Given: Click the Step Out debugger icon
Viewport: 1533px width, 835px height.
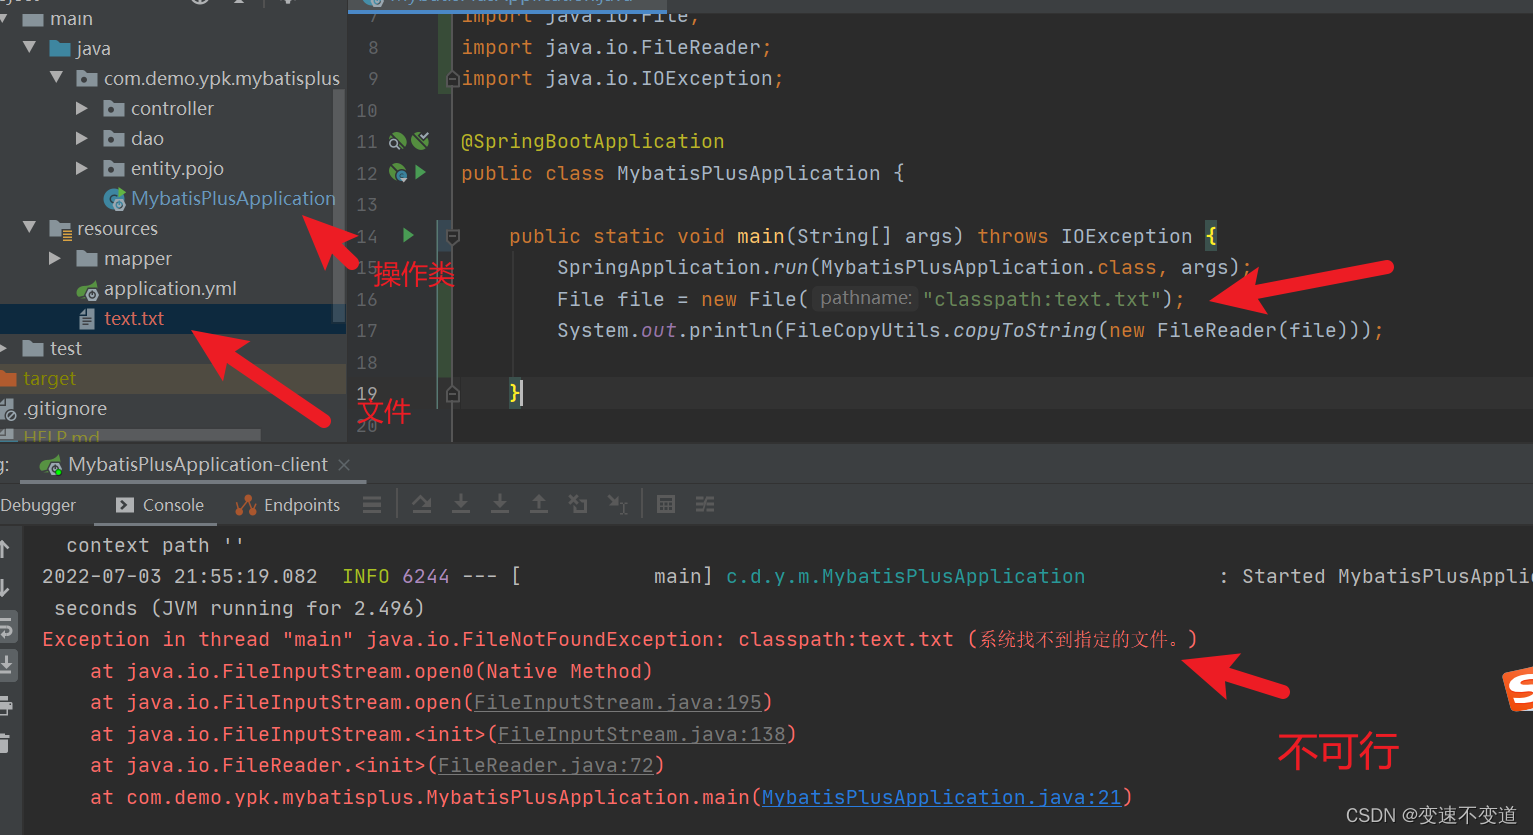Looking at the screenshot, I should (539, 505).
